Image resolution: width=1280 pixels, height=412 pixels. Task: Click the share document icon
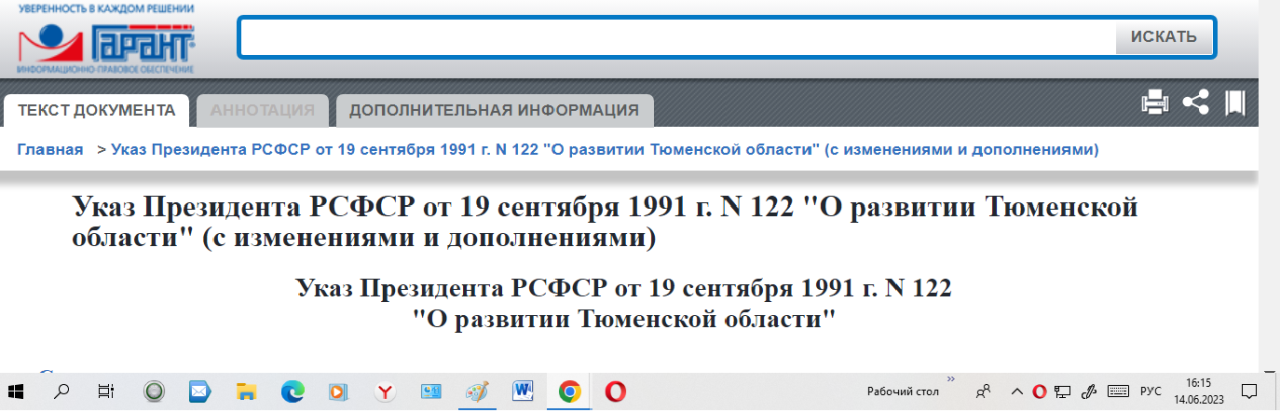[x=1196, y=103]
